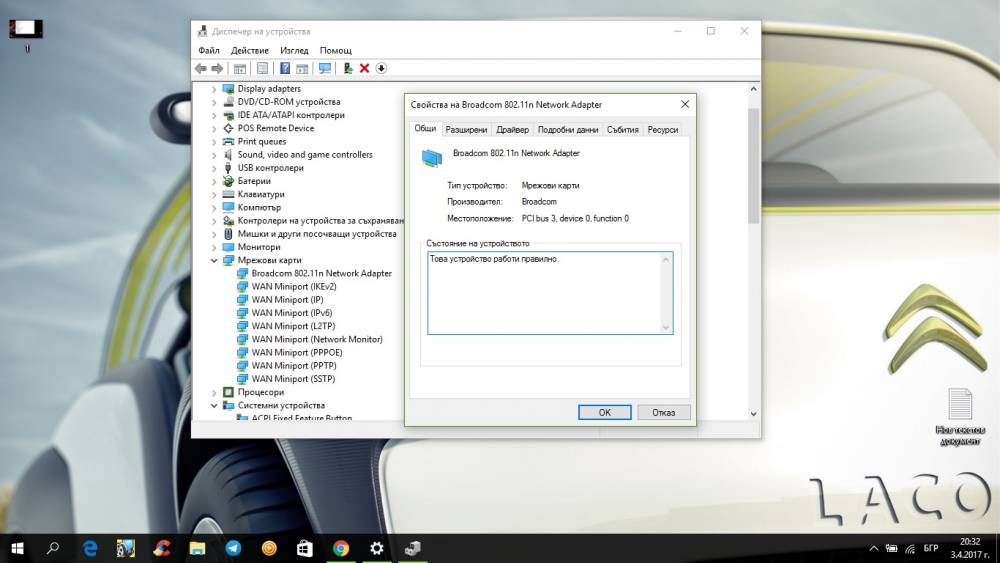Screen dimensions: 1000x563
Task: Select the text document desktop icon
Action: (x=960, y=417)
